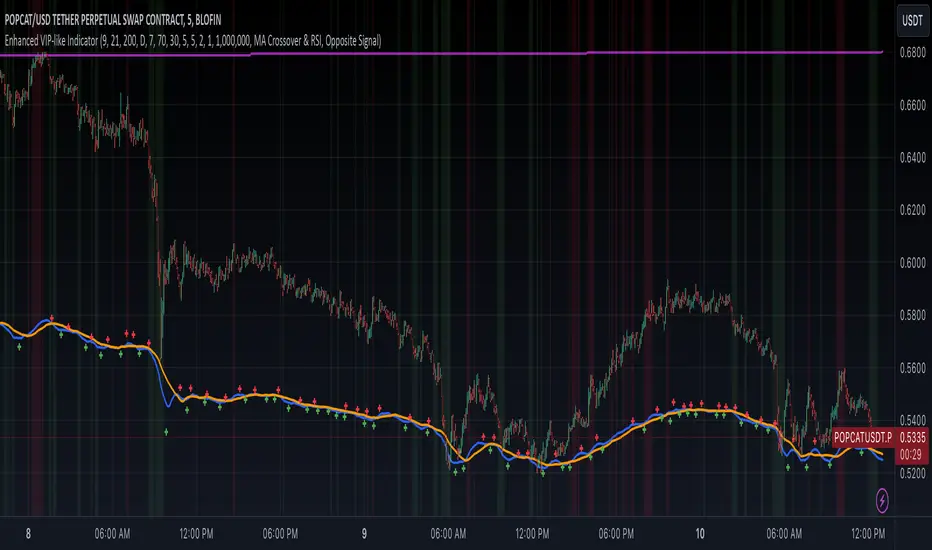Screen dimensions: 932x550
Task: Click the 0.5200 price axis label
Action: click(912, 473)
